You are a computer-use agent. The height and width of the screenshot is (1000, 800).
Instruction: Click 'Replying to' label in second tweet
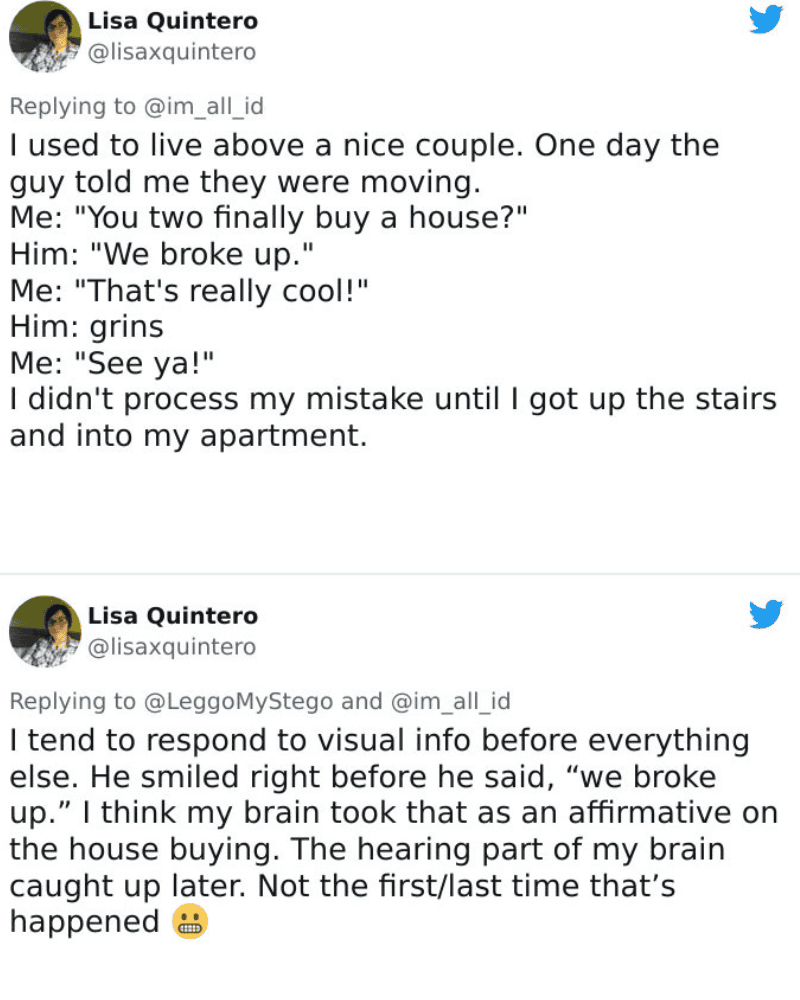pyautogui.click(x=73, y=702)
